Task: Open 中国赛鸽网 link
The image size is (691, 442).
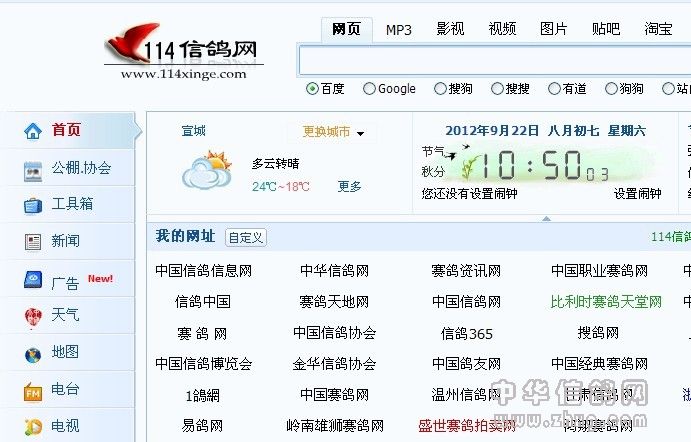Action: click(x=334, y=395)
